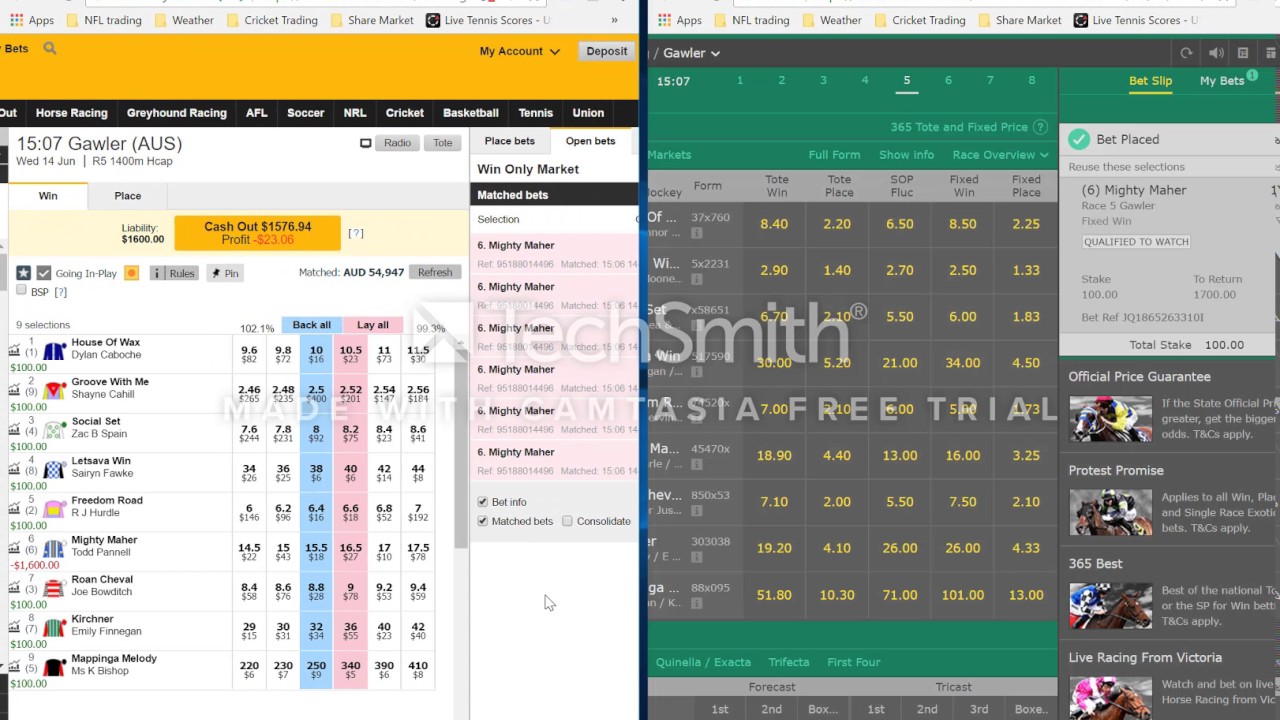The image size is (1280, 720).
Task: Toggle the Going In-Play checkmark
Action: coord(44,273)
